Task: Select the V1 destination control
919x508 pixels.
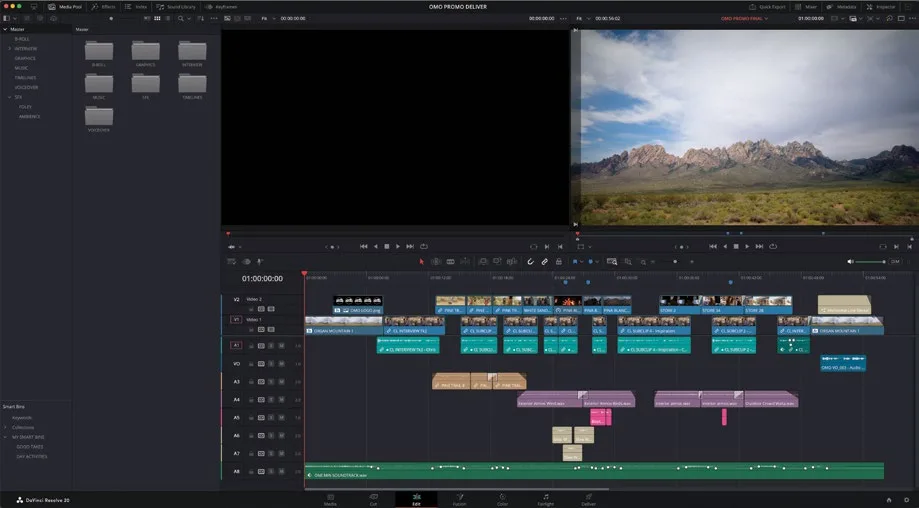Action: (236, 319)
